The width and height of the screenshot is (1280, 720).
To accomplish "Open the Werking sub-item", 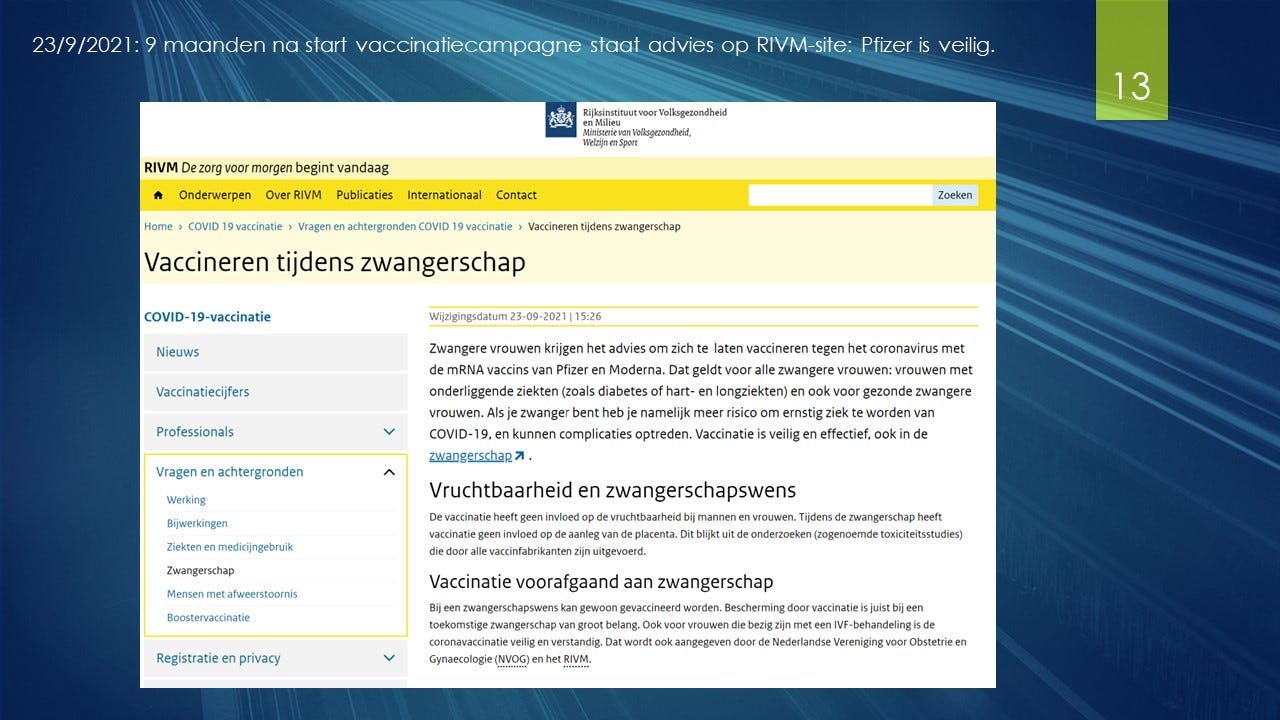I will tap(186, 500).
